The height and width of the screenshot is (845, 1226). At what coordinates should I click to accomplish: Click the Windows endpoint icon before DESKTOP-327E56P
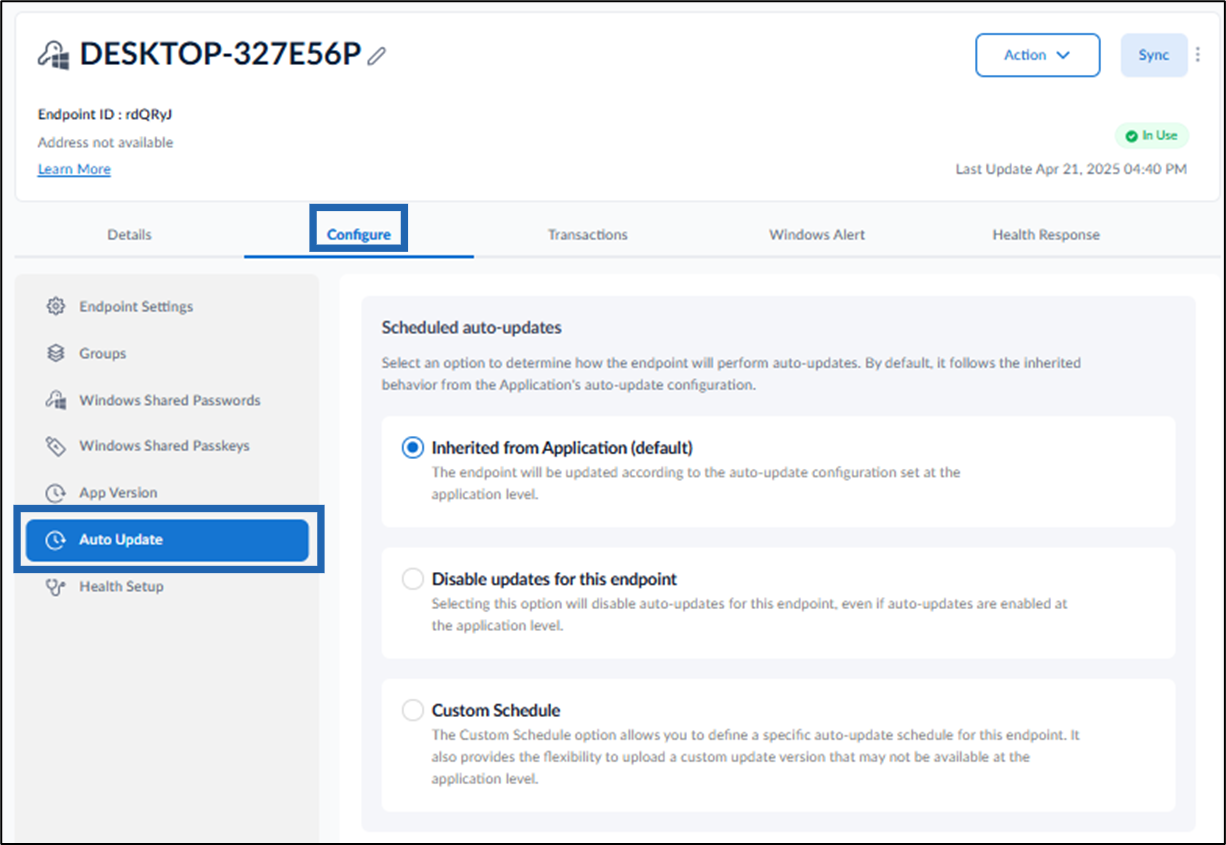54,55
